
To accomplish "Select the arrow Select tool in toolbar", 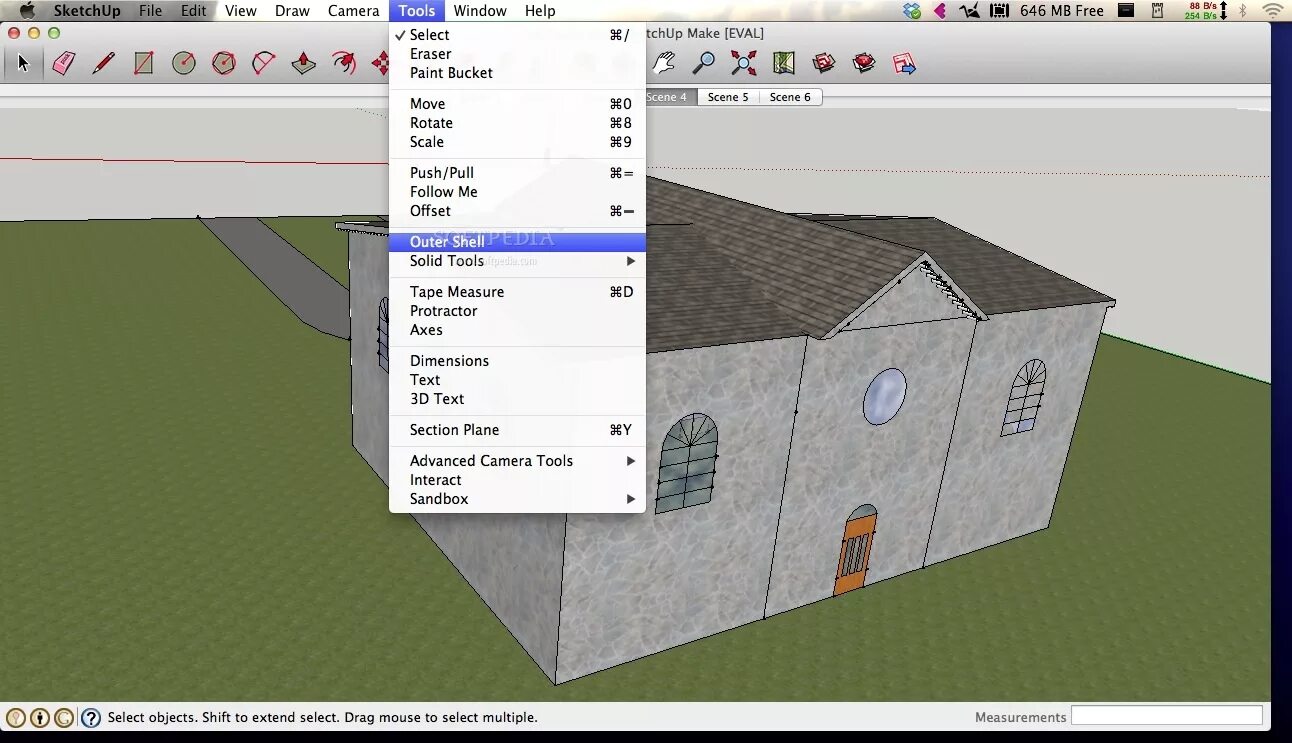I will [x=24, y=64].
